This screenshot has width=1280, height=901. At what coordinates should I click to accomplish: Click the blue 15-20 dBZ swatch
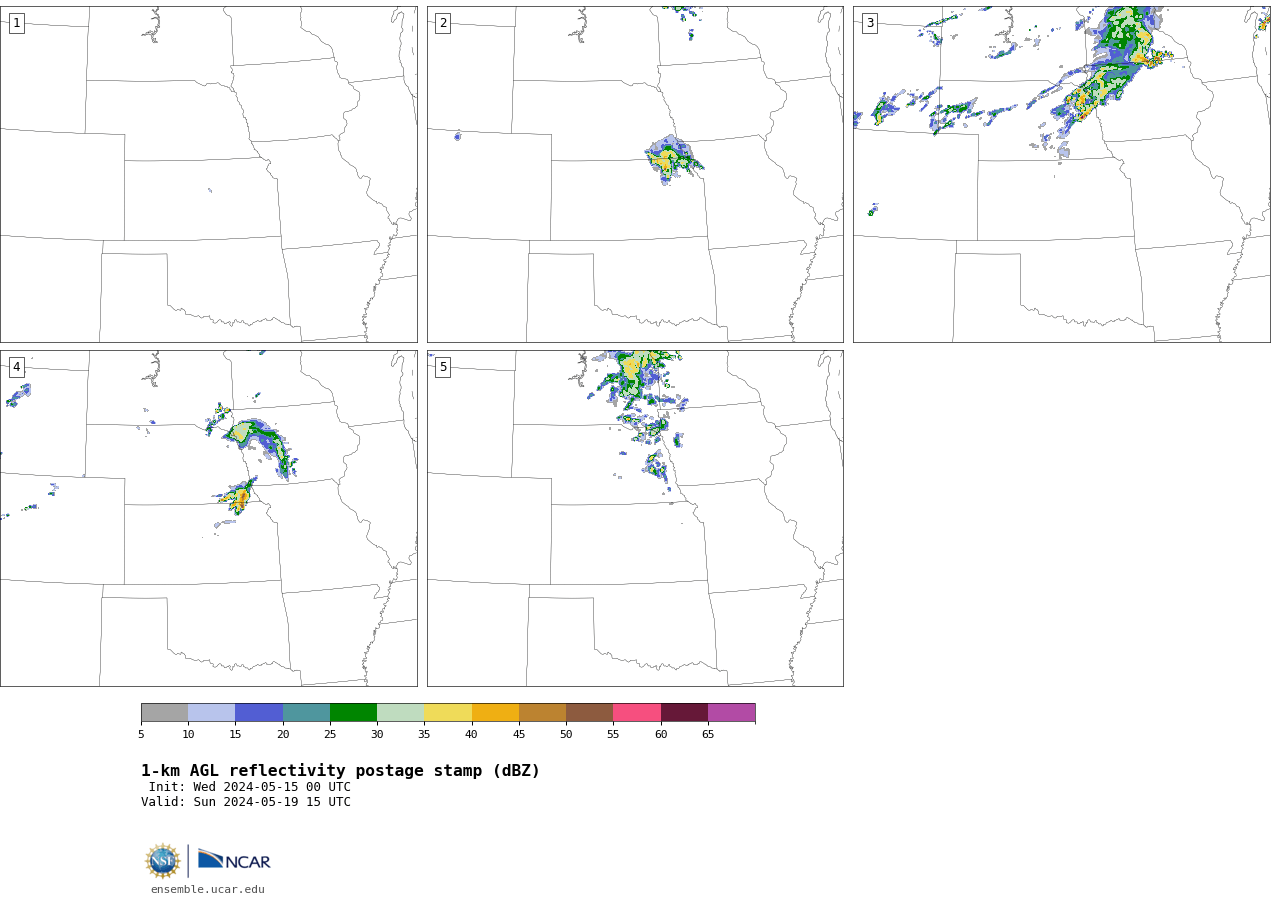tap(259, 712)
